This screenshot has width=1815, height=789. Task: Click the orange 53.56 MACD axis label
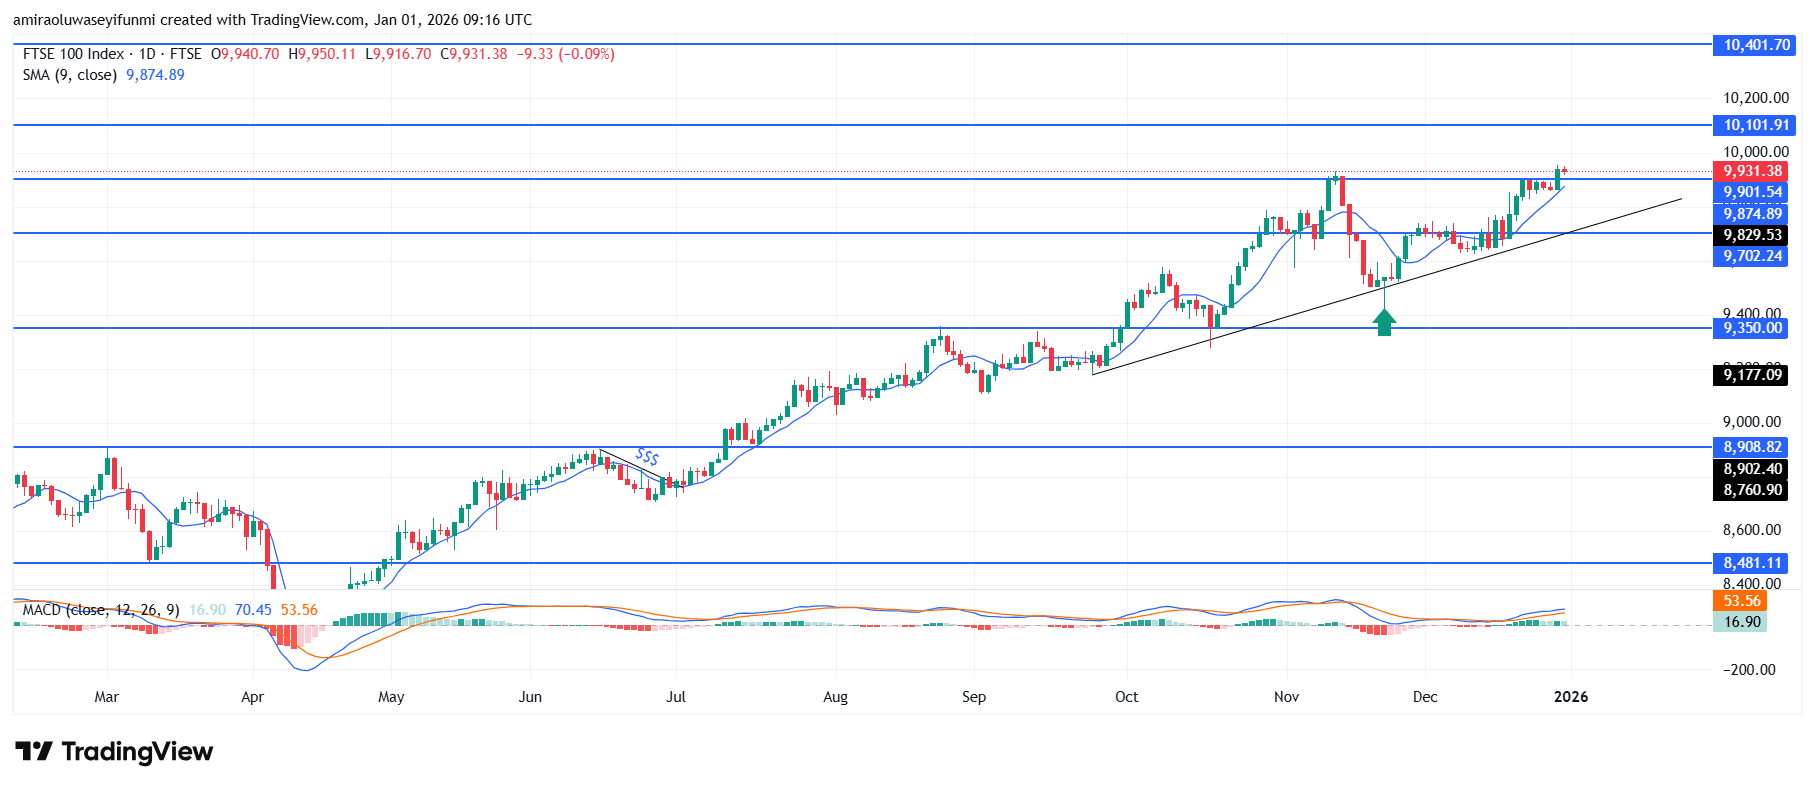1741,601
